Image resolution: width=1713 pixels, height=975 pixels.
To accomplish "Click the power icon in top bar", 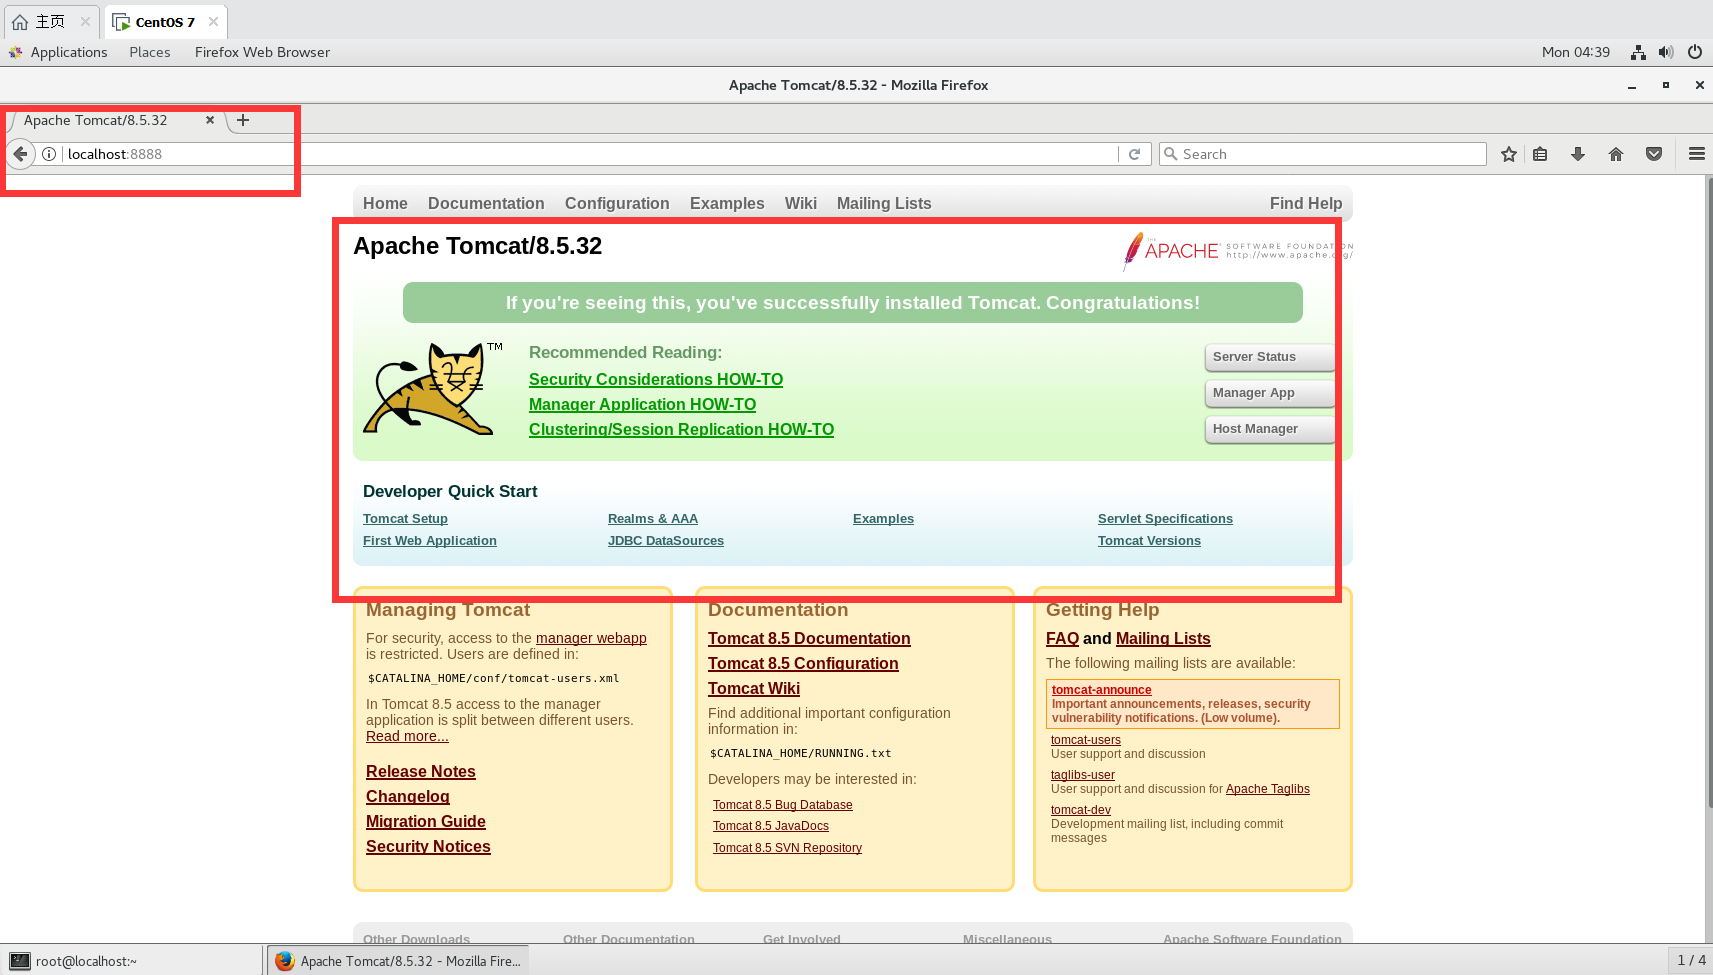I will point(1695,52).
